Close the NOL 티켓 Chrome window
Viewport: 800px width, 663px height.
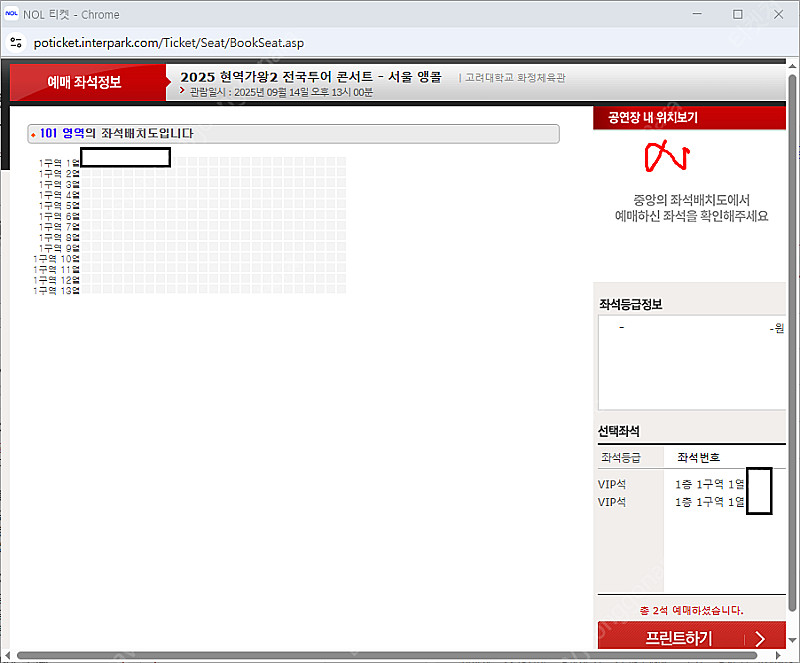click(778, 14)
